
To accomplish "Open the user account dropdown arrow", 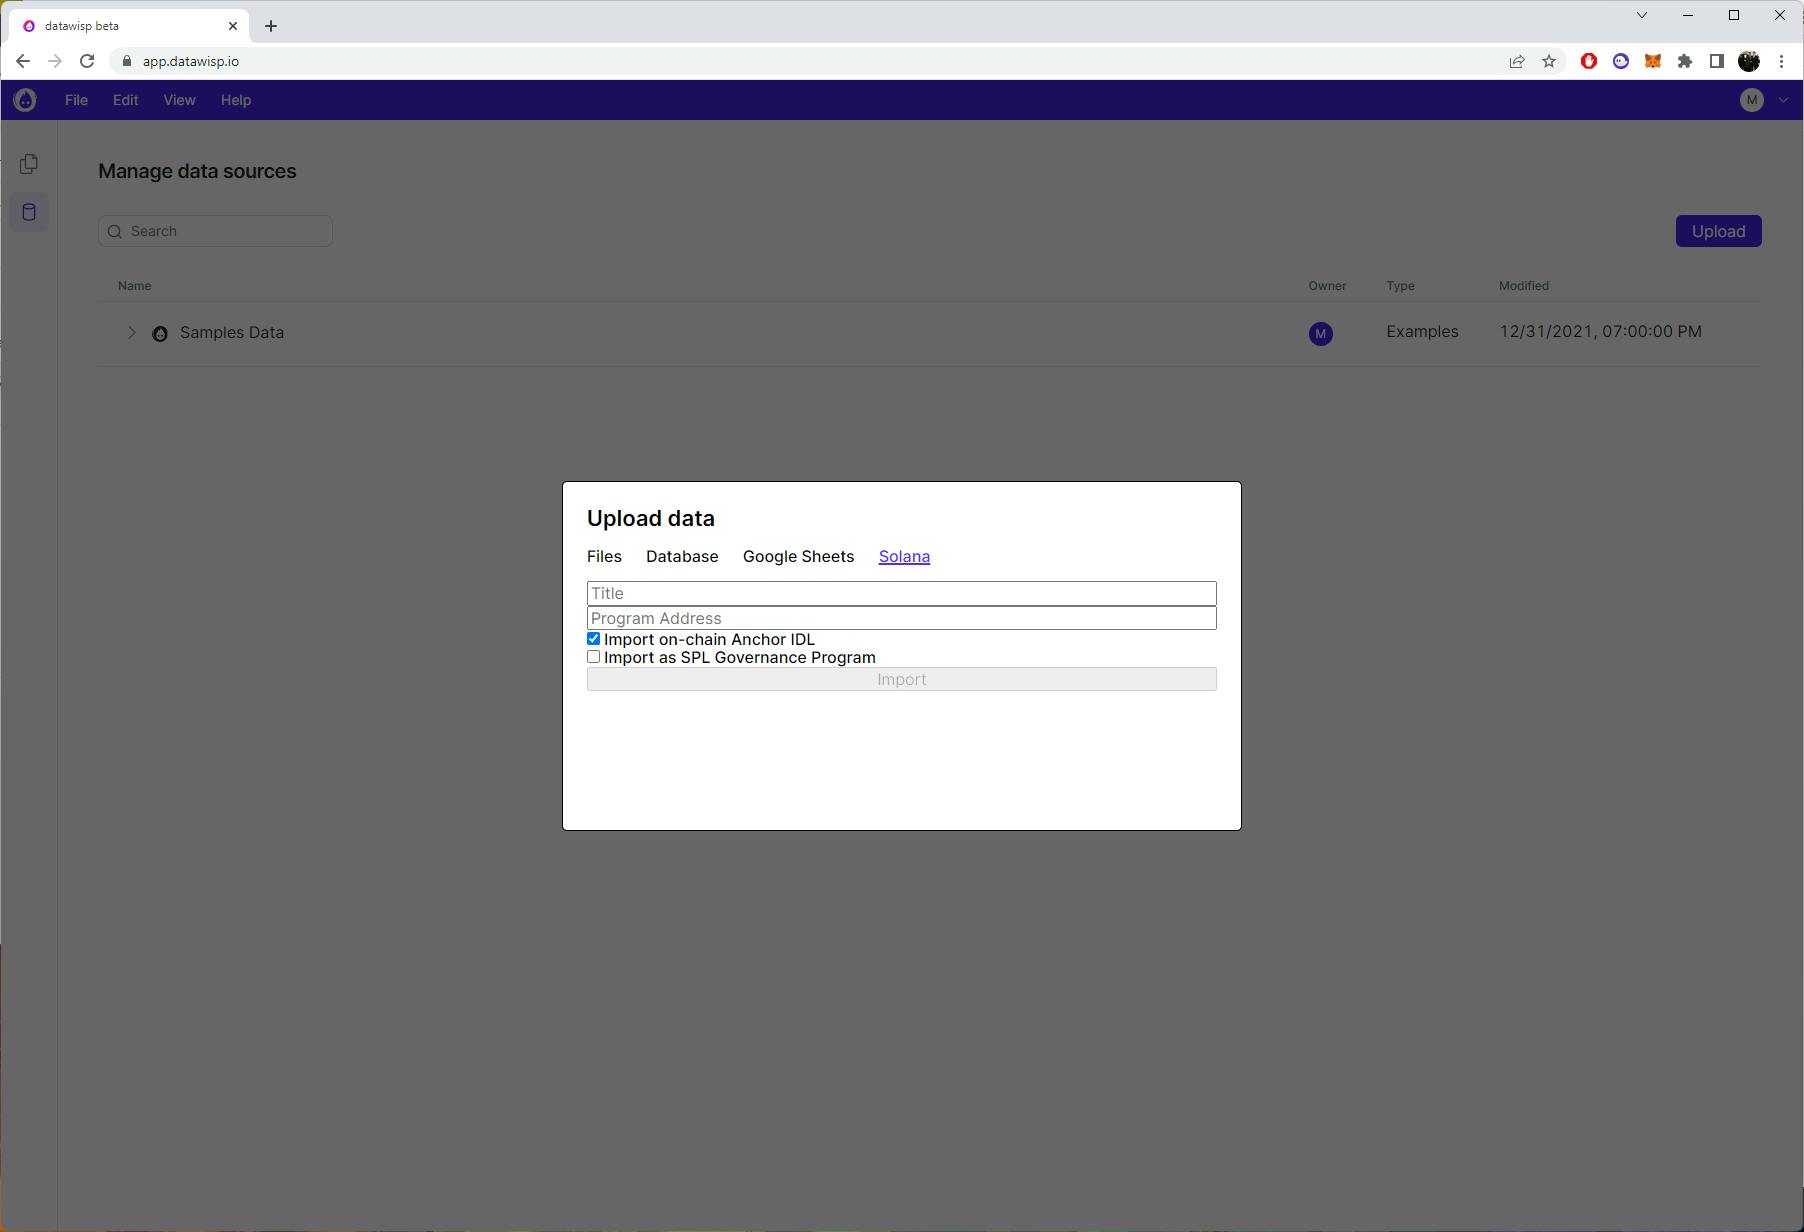I will (1783, 100).
